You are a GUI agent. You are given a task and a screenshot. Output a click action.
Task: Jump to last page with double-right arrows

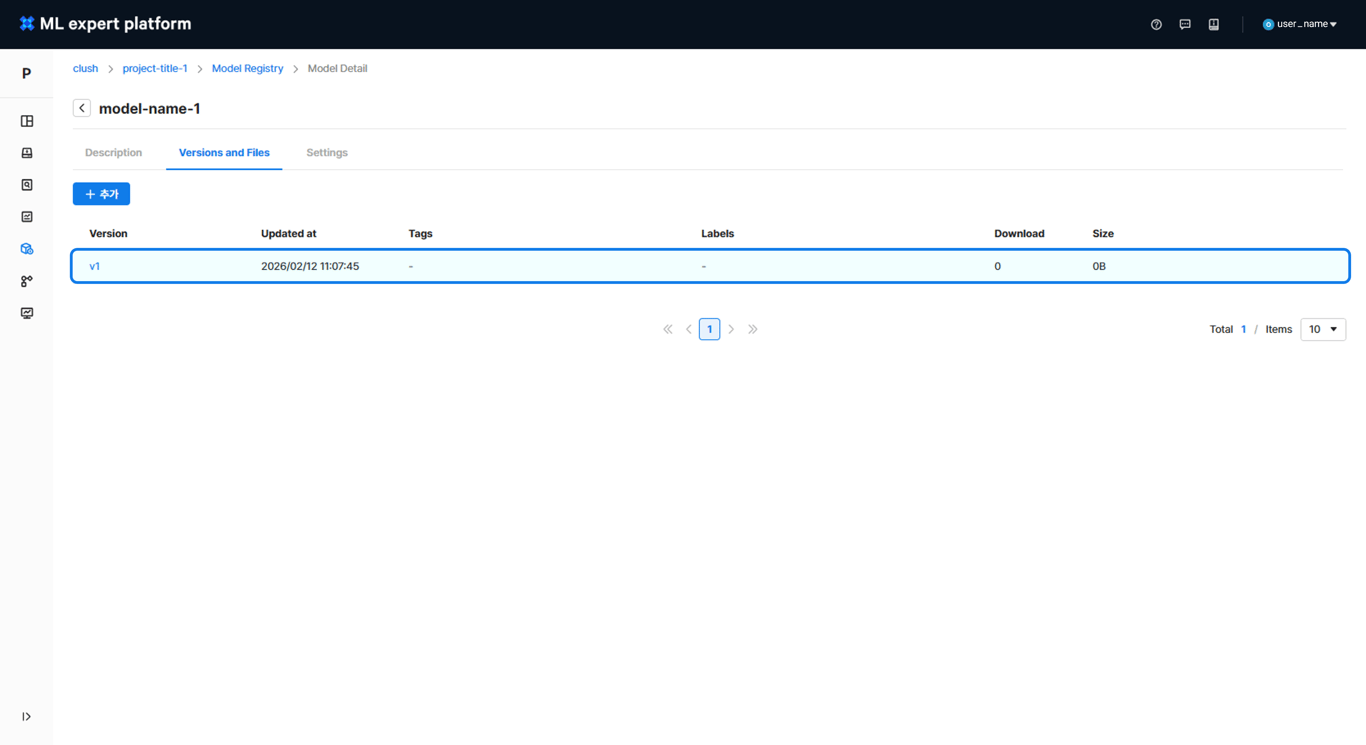coord(753,329)
